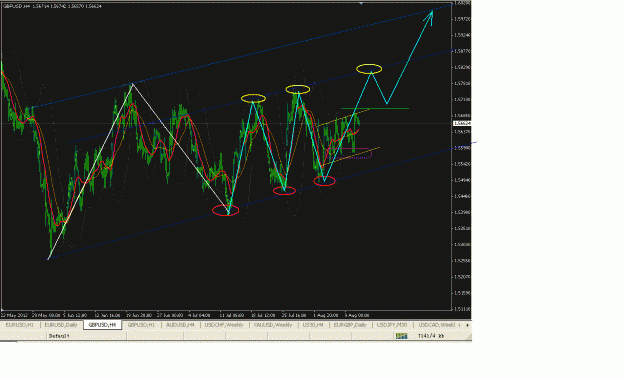Click the 1 Aug date on time axis
This screenshot has width=625, height=378.
pyautogui.click(x=325, y=315)
